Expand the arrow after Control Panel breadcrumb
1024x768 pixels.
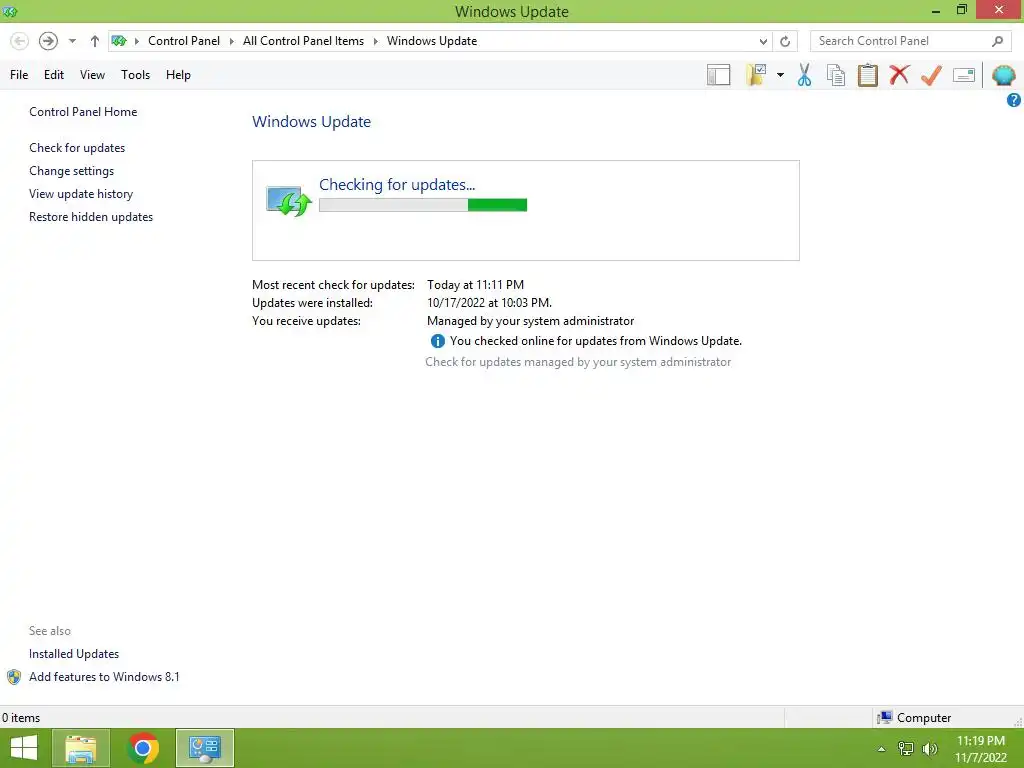(231, 41)
